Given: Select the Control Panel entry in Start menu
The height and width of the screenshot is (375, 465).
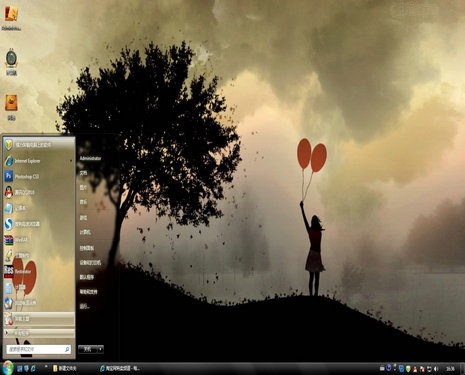Looking at the screenshot, I should [87, 248].
